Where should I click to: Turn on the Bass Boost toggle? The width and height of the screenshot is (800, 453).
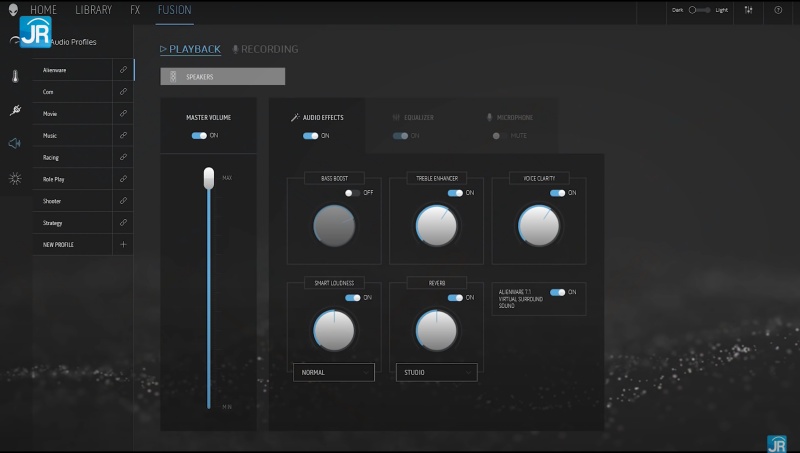pyautogui.click(x=352, y=192)
